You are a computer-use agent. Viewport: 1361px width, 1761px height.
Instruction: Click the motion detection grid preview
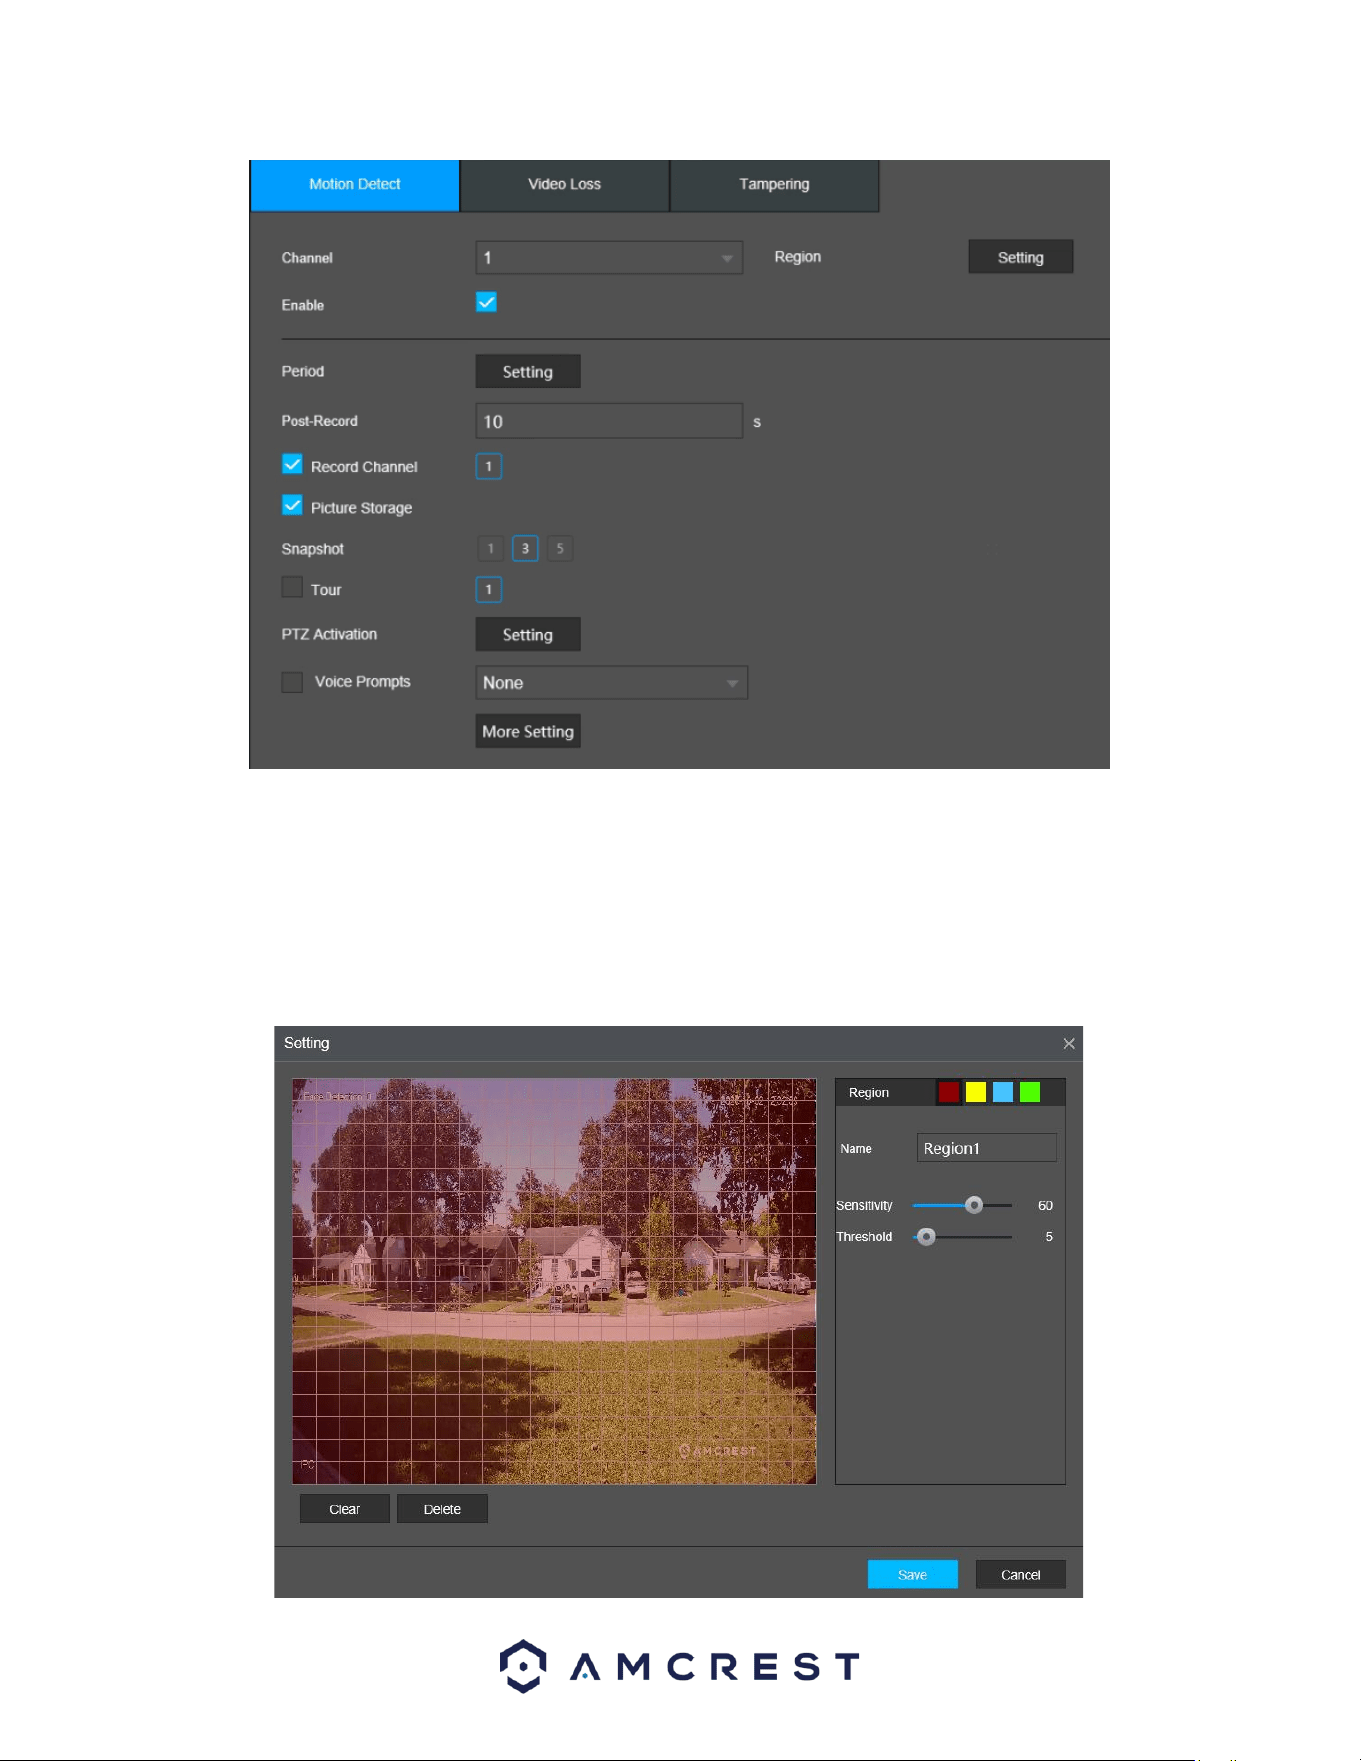click(554, 1281)
